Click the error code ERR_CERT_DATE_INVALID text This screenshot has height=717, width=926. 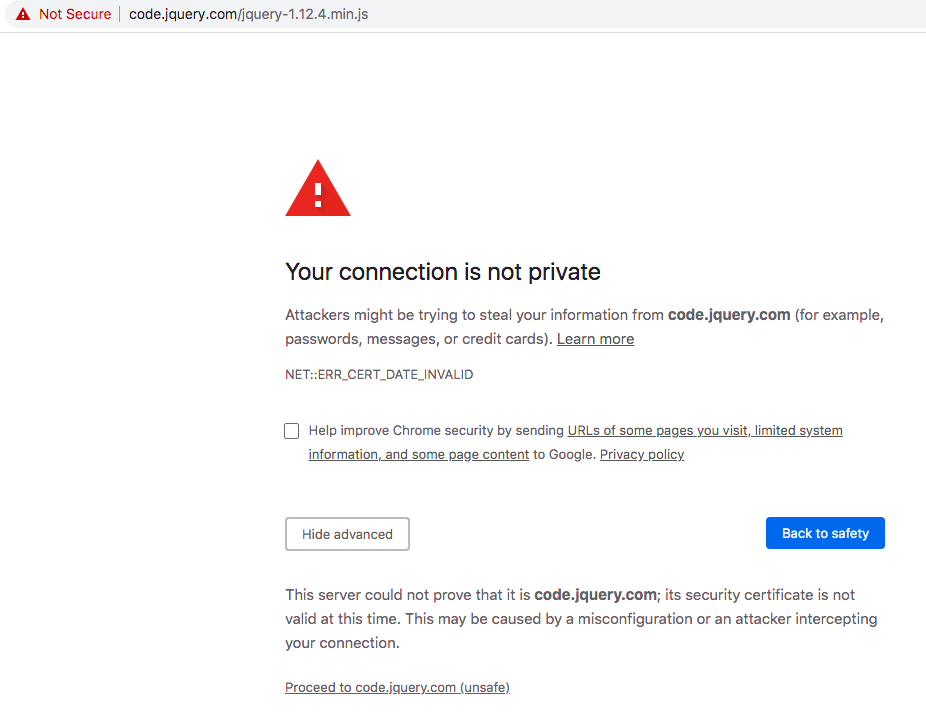click(378, 374)
